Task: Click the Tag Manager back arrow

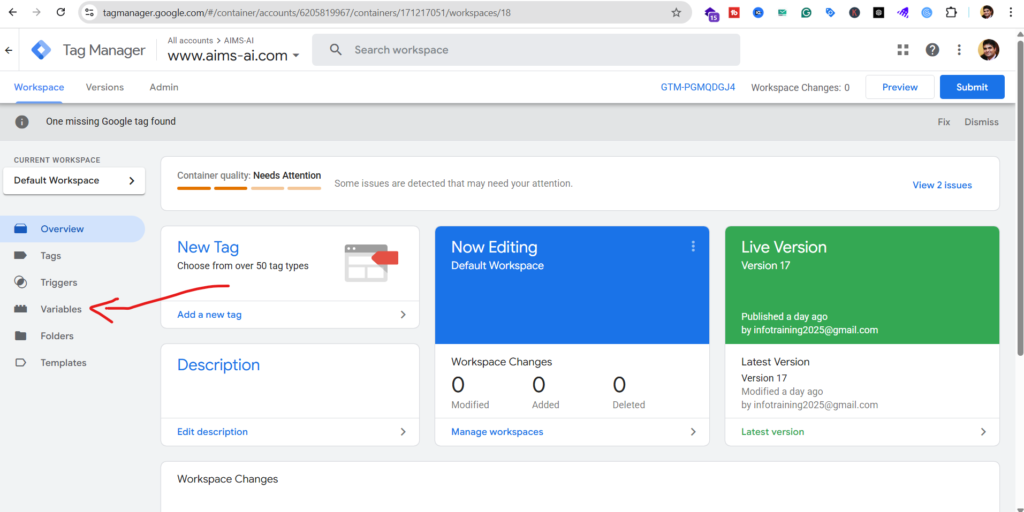Action: click(x=8, y=50)
